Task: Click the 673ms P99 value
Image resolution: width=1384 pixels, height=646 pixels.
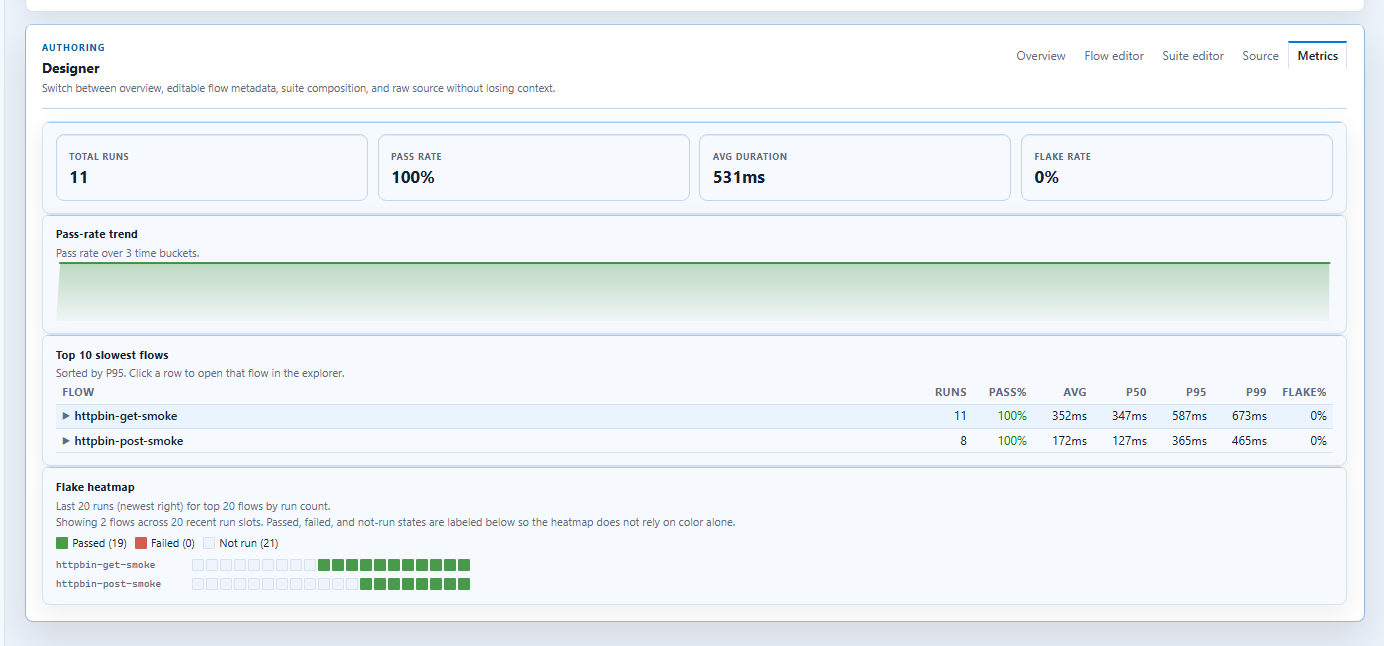Action: (x=1249, y=416)
